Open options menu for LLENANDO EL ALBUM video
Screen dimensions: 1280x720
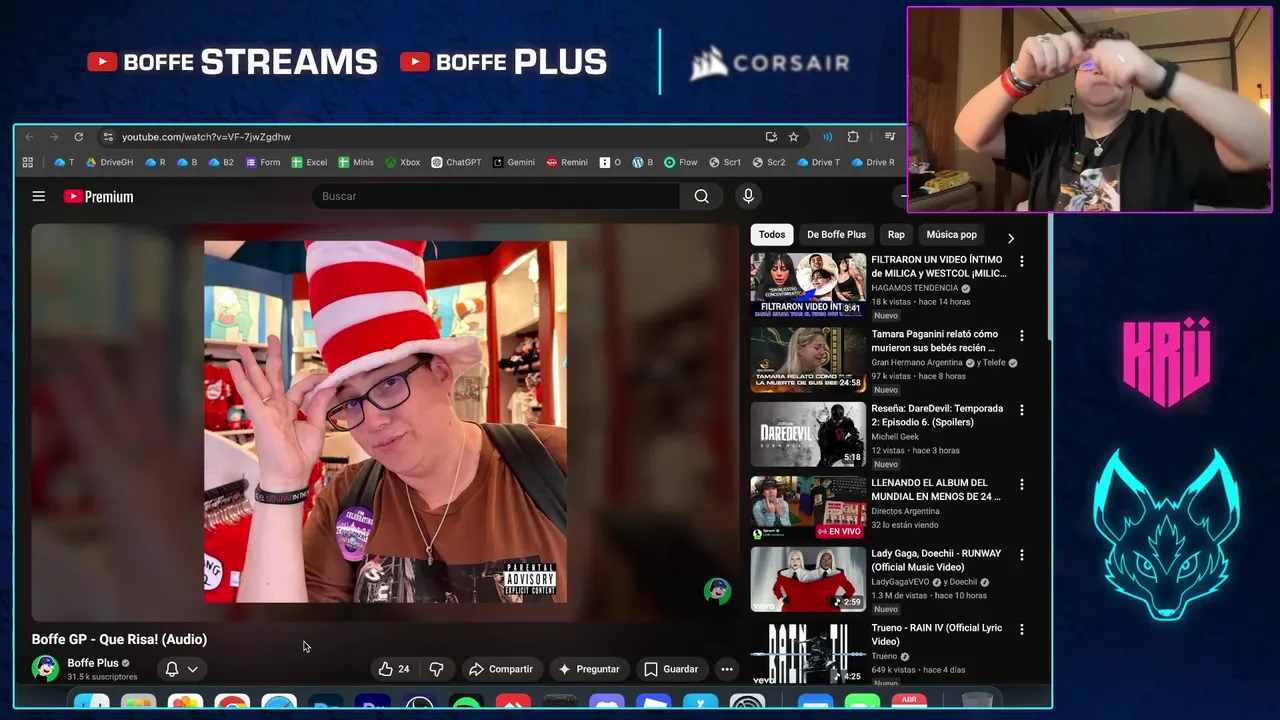pyautogui.click(x=1021, y=484)
